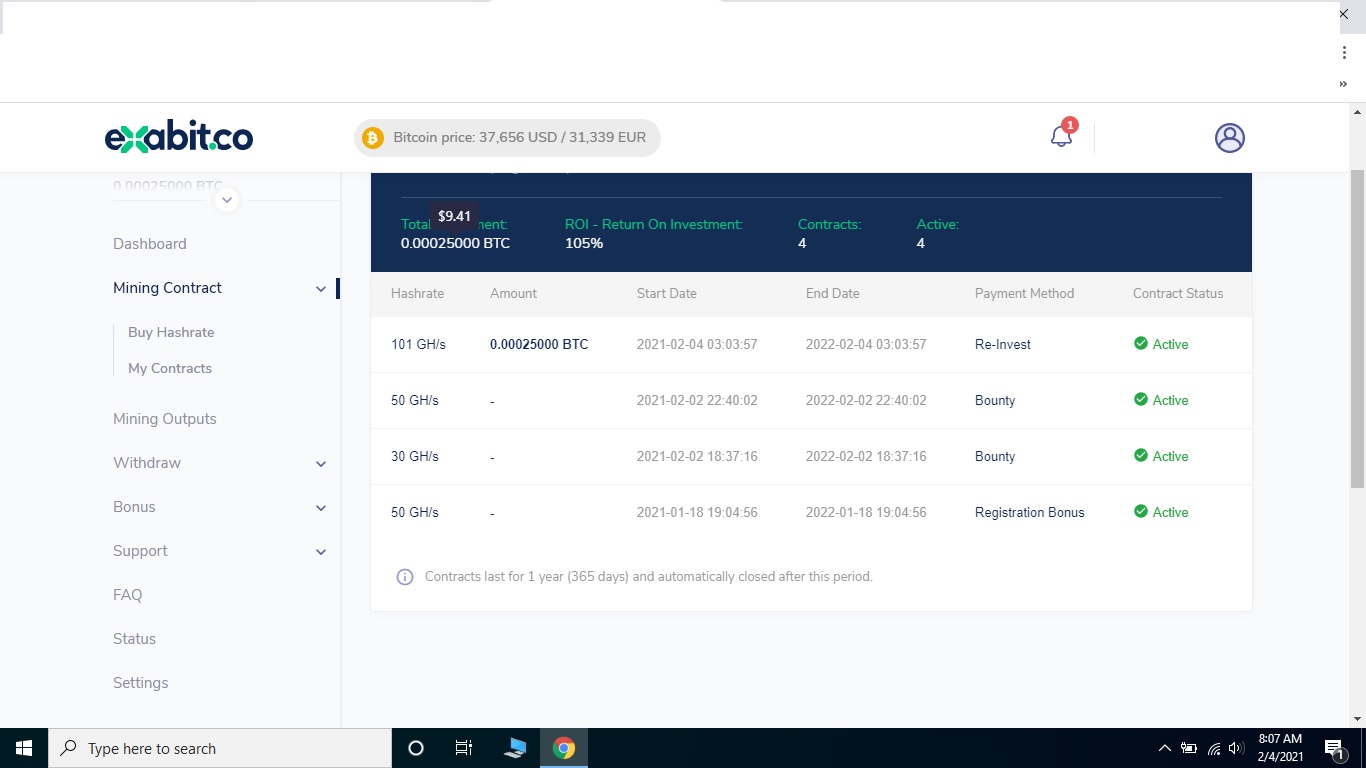Show hidden system tray icons

1164,748
